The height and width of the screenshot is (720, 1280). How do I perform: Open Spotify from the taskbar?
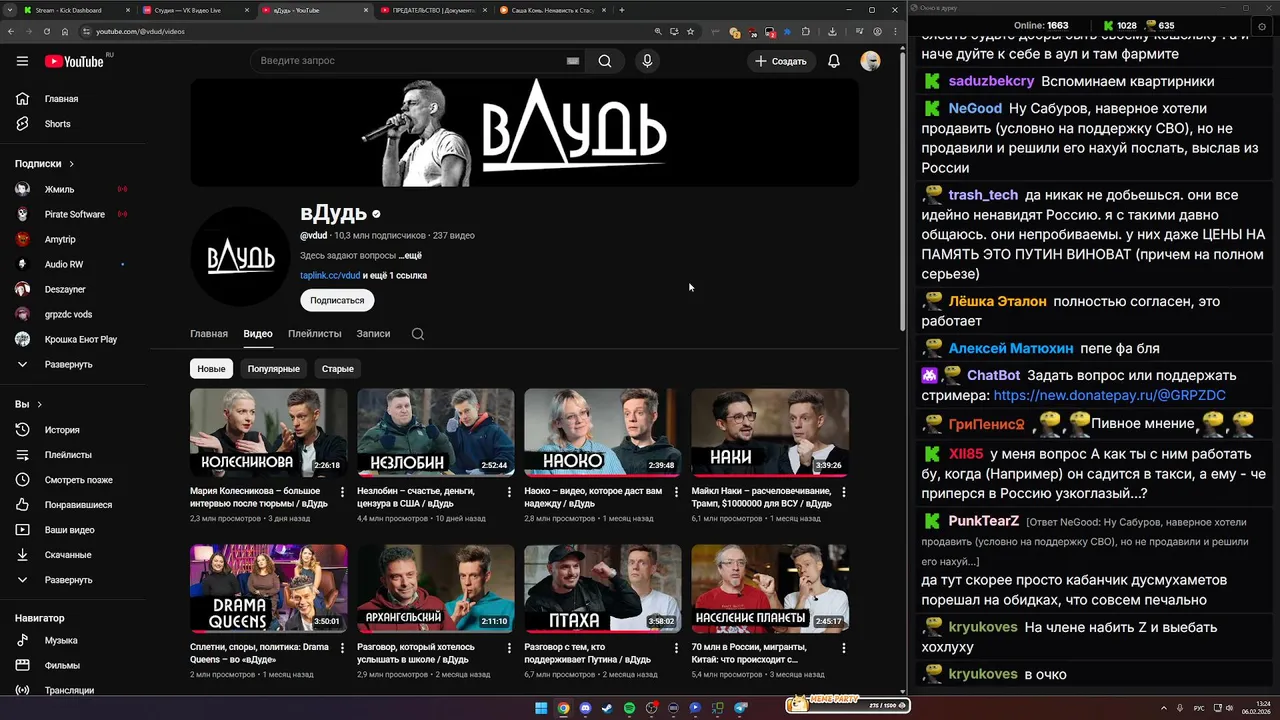pos(629,708)
